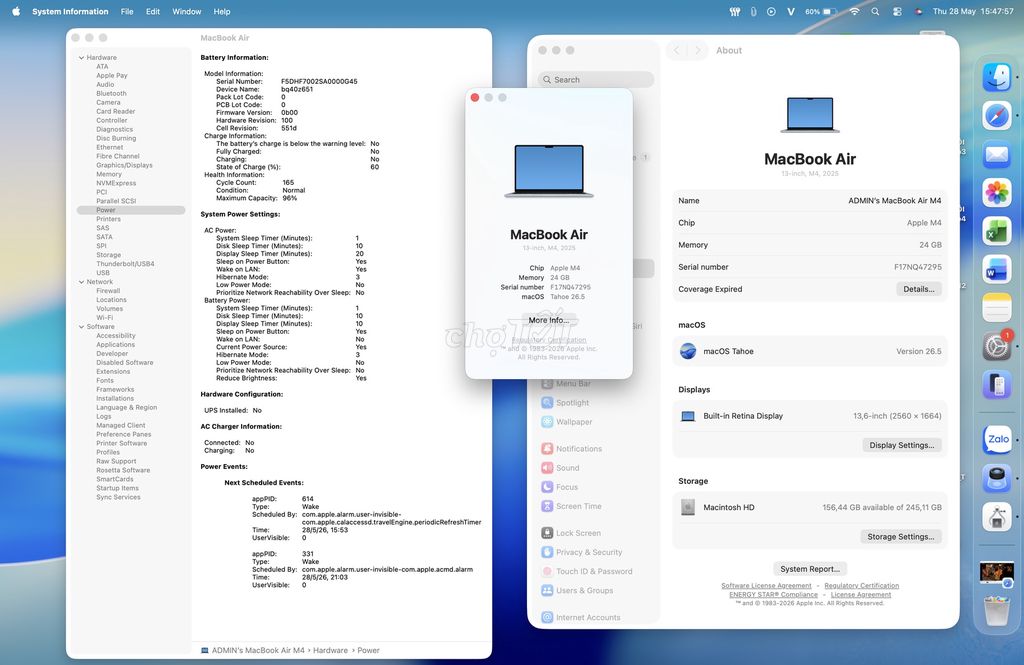Select Graphics/Displays in sidebar
The image size is (1024, 665).
pos(124,165)
